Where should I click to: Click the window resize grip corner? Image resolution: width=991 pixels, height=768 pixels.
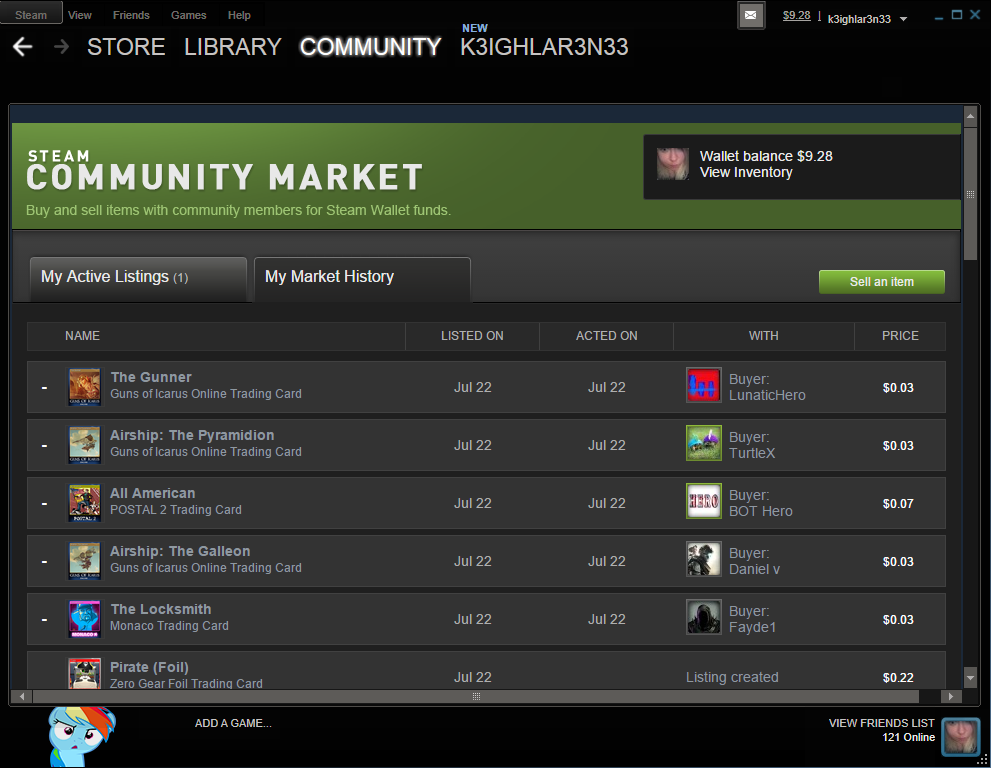point(983,760)
